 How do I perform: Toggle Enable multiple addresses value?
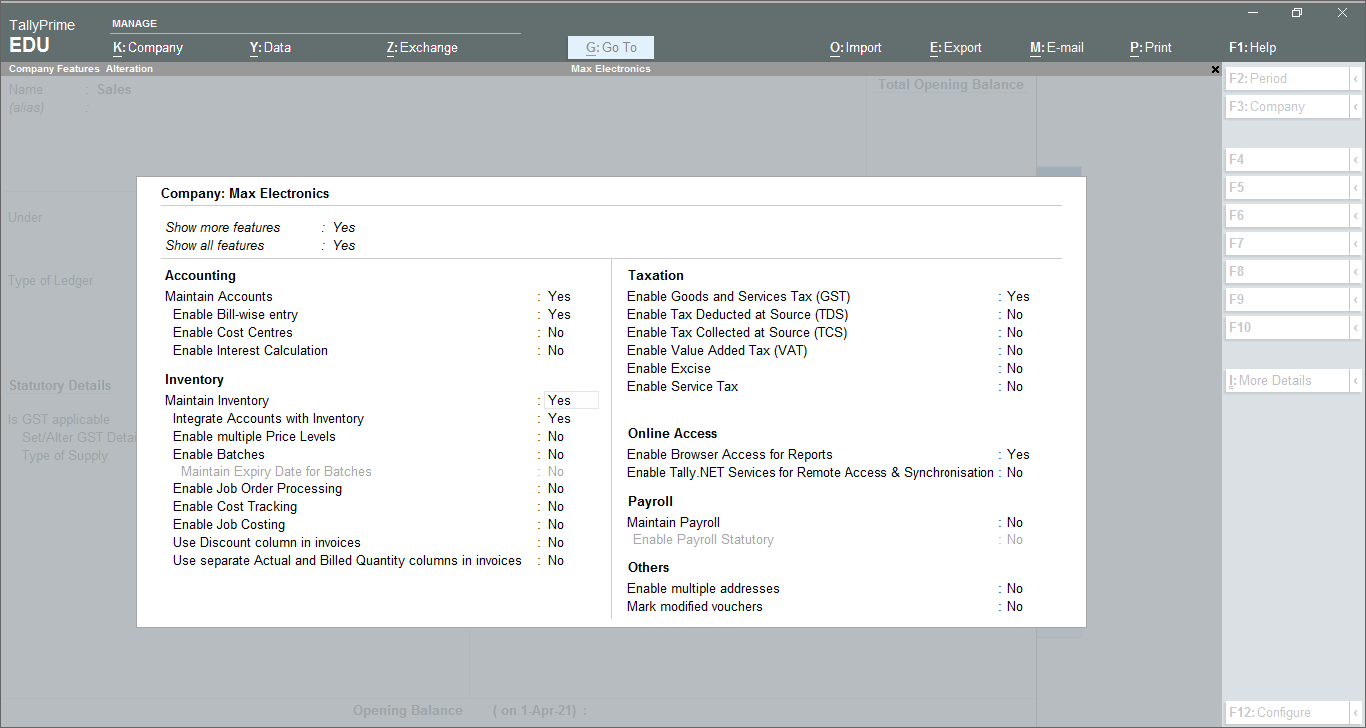coord(1015,589)
